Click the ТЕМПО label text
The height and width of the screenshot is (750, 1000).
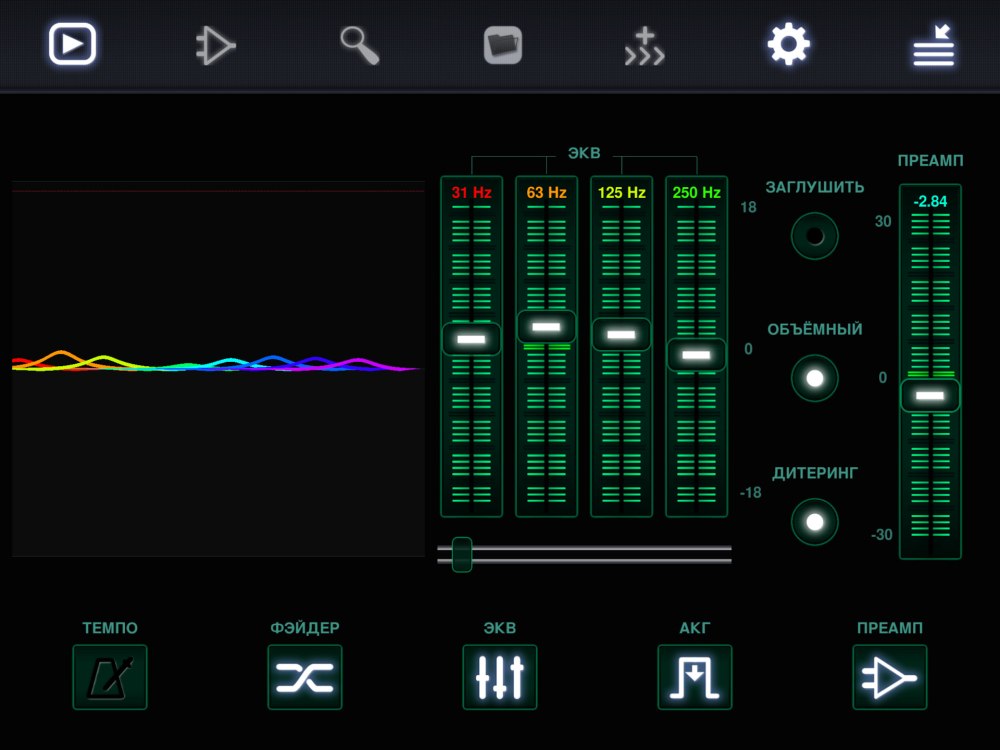tap(110, 628)
